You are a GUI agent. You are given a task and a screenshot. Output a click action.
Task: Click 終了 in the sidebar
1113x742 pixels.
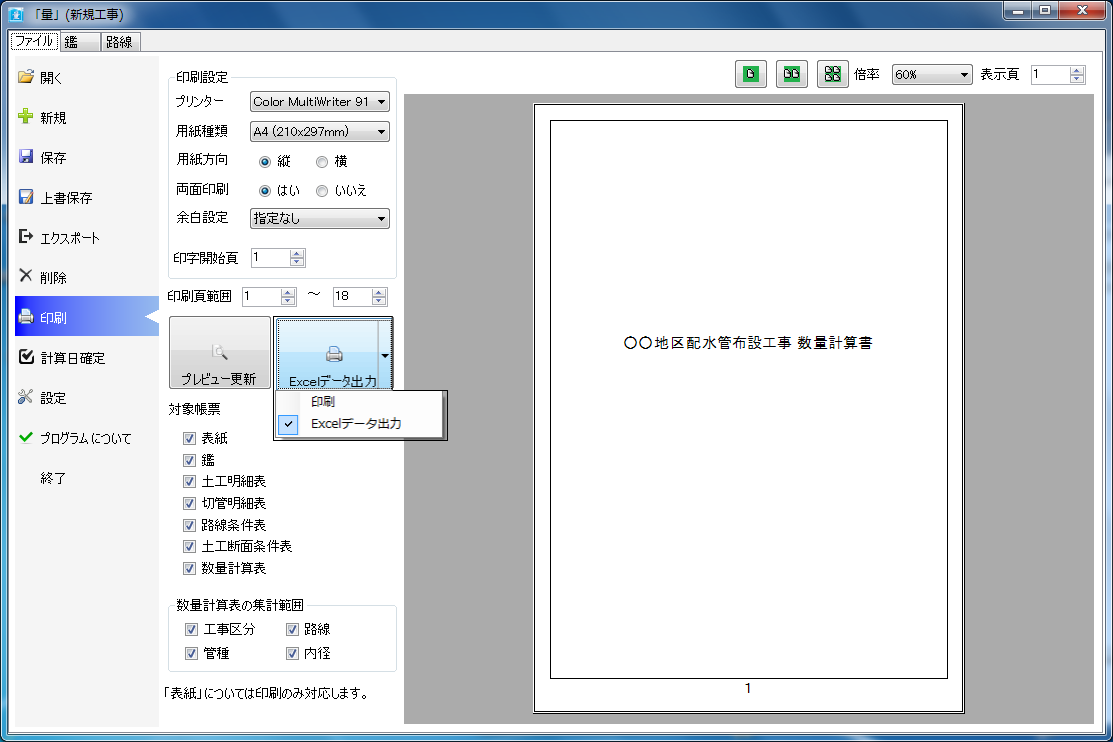click(54, 478)
